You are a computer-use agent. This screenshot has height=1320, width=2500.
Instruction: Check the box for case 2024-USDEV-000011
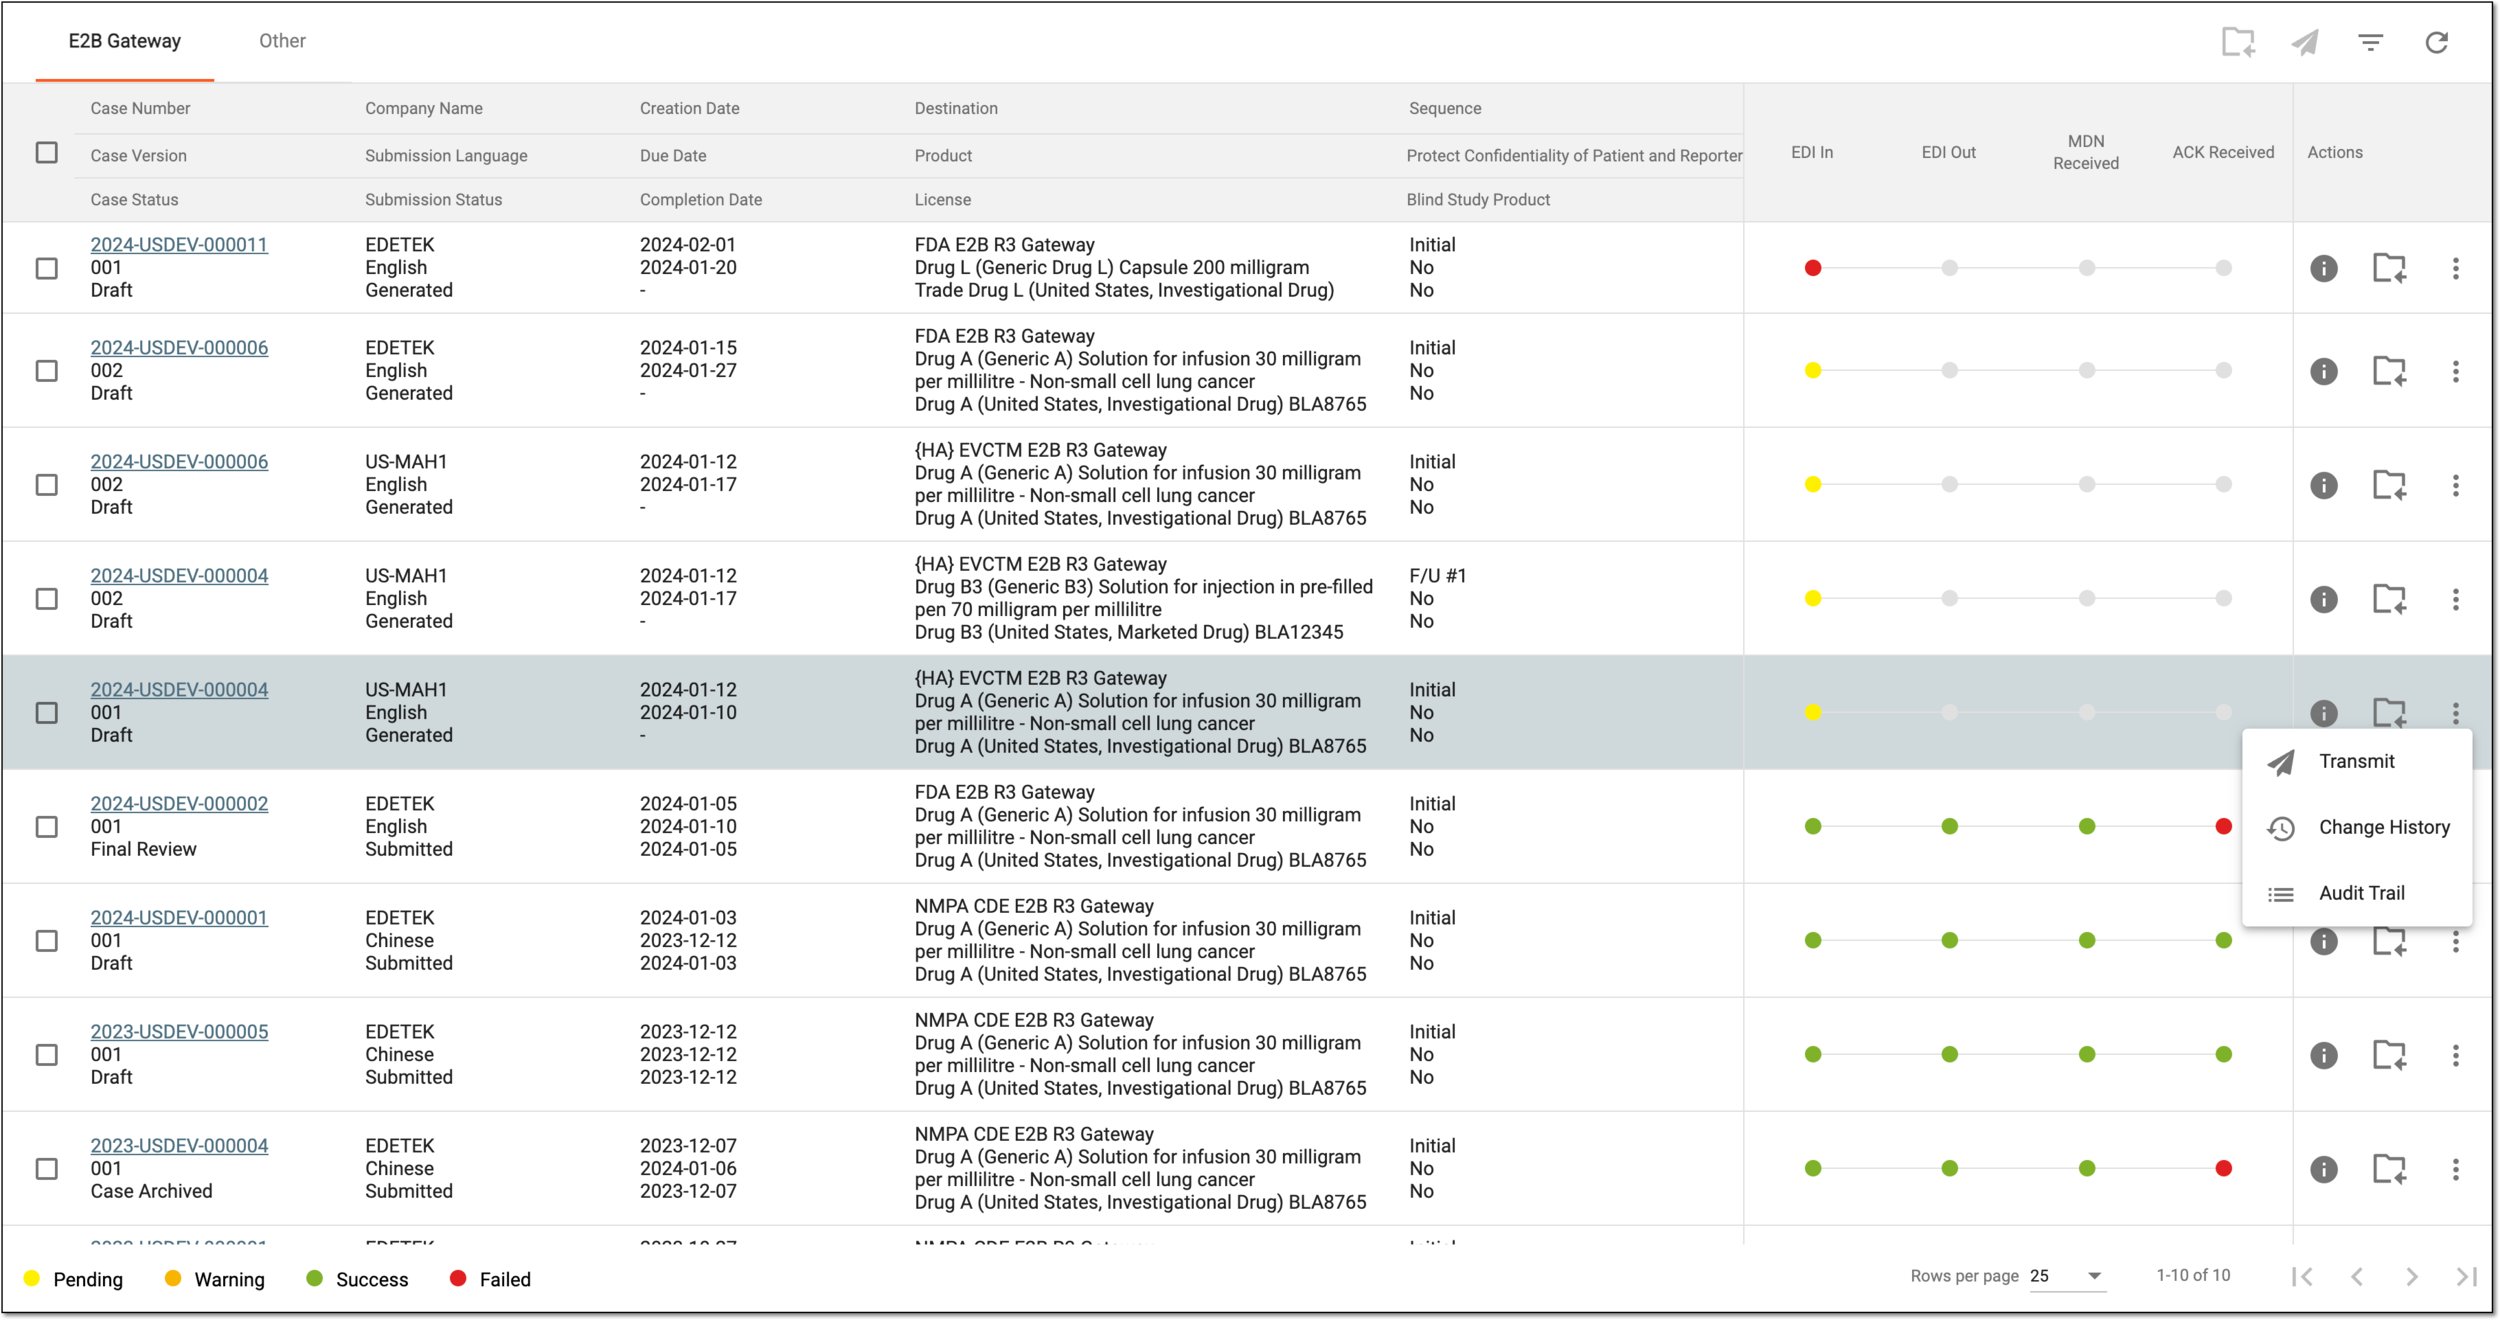[x=47, y=268]
